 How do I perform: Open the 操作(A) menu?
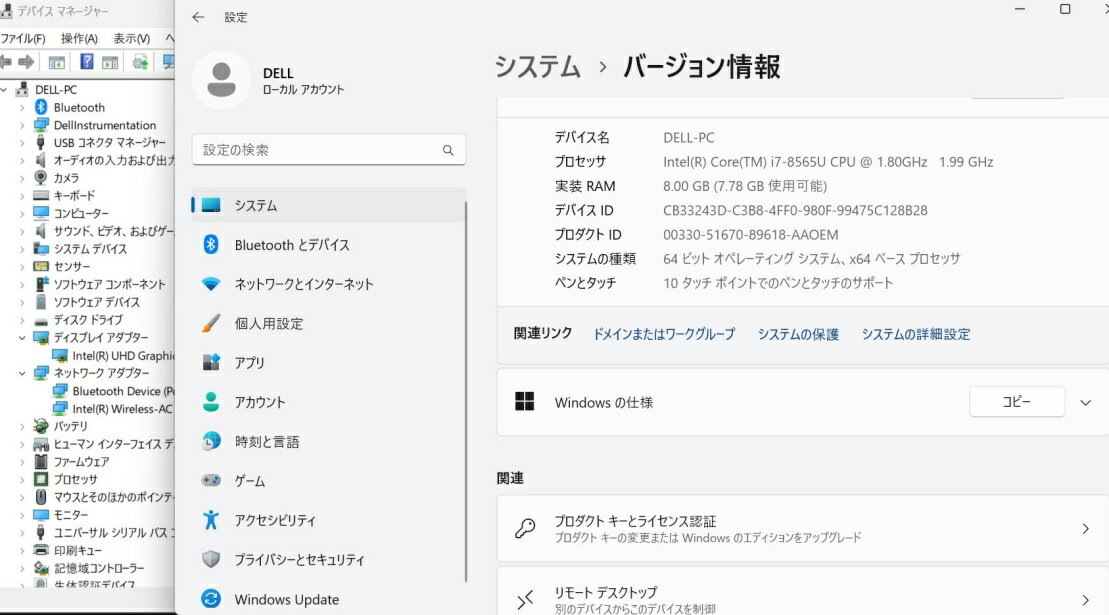(79, 38)
